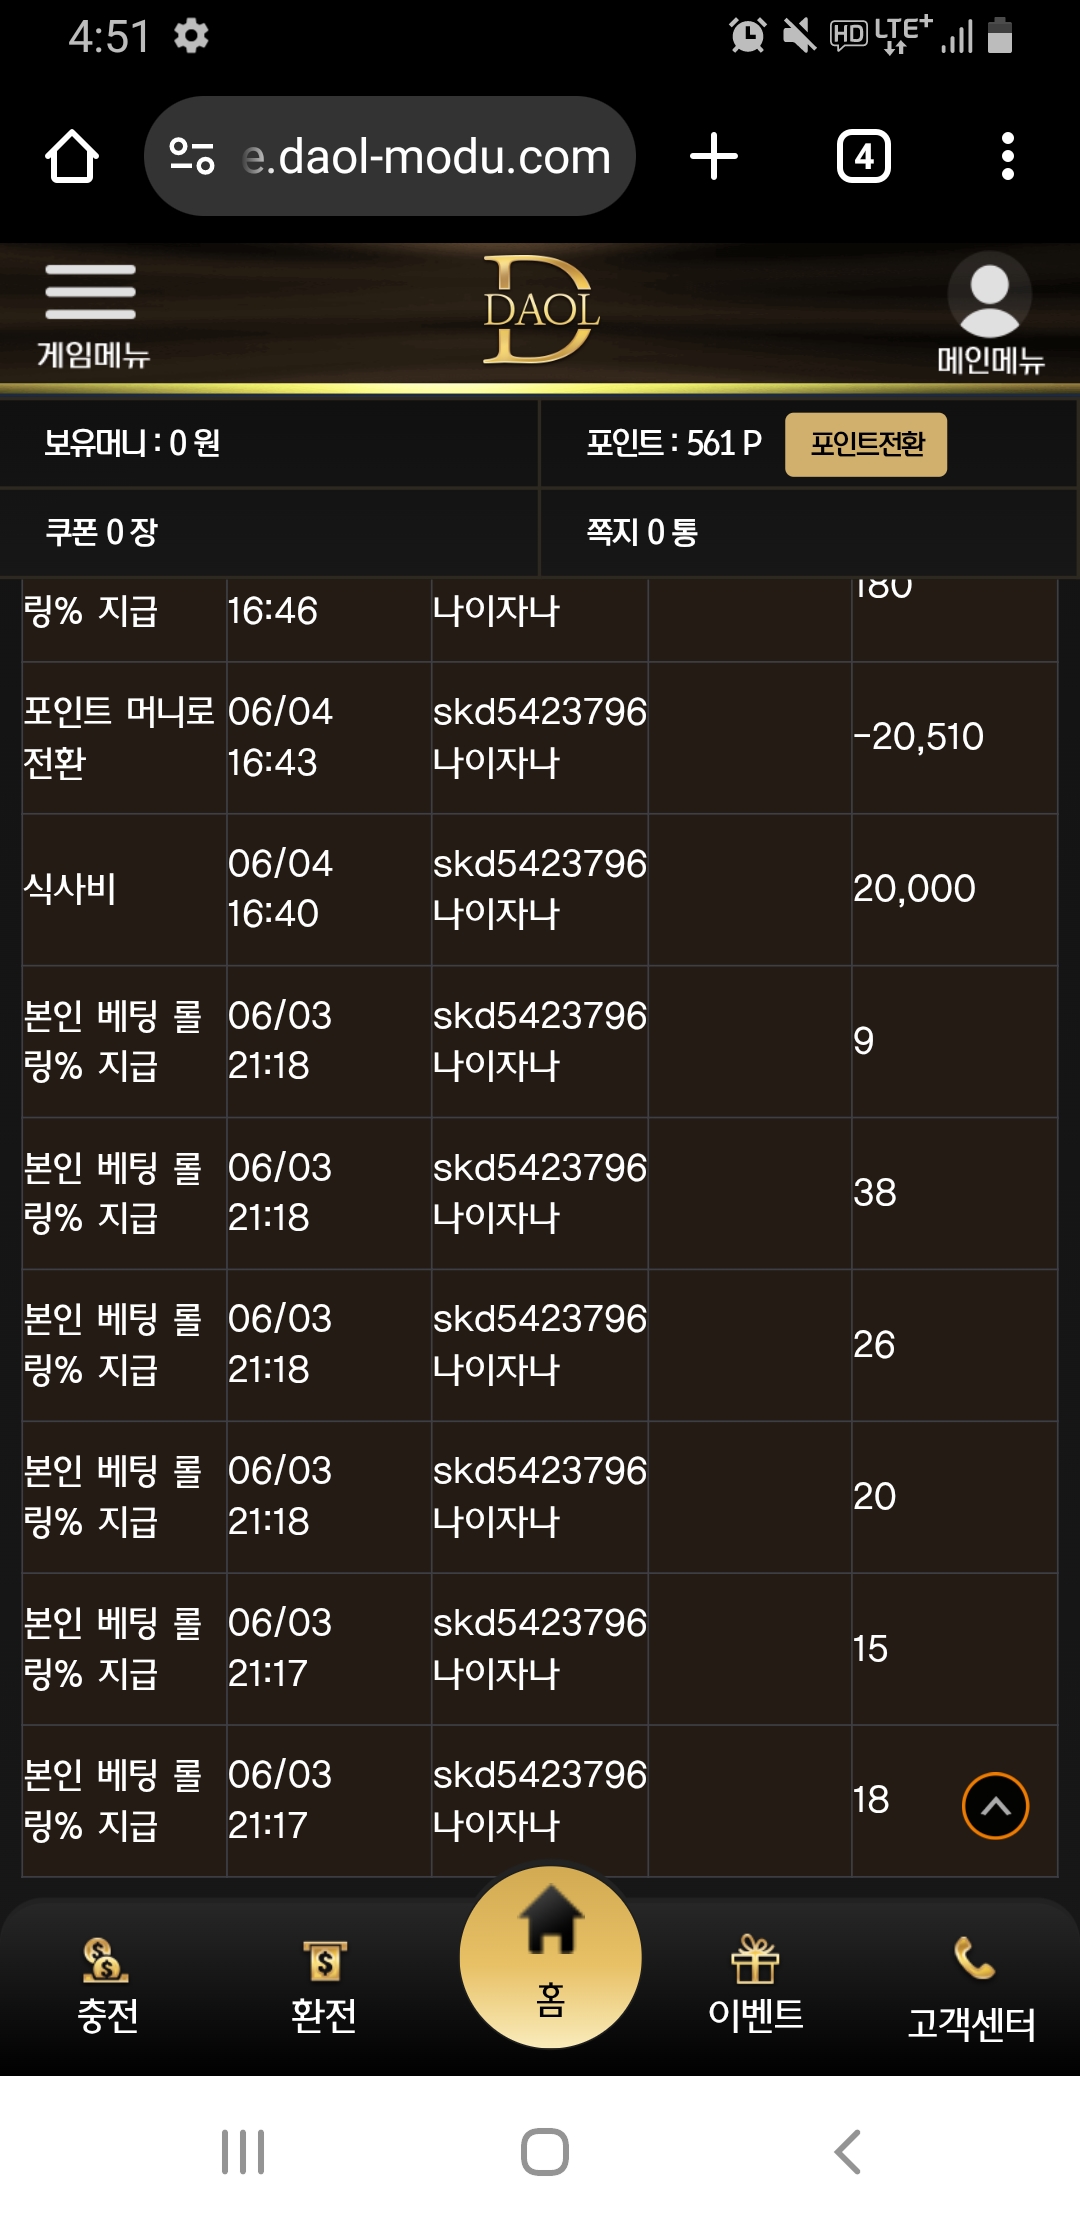
Task: Open a new browser tab
Action: pyautogui.click(x=714, y=157)
